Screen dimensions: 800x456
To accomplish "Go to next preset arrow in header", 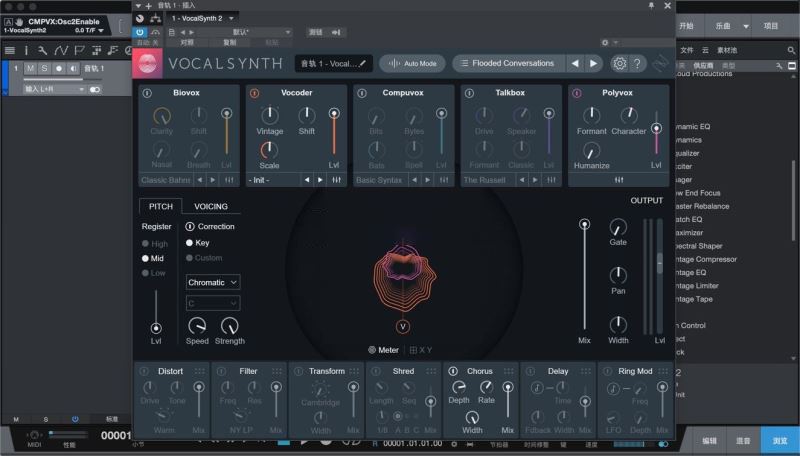I will (x=593, y=63).
